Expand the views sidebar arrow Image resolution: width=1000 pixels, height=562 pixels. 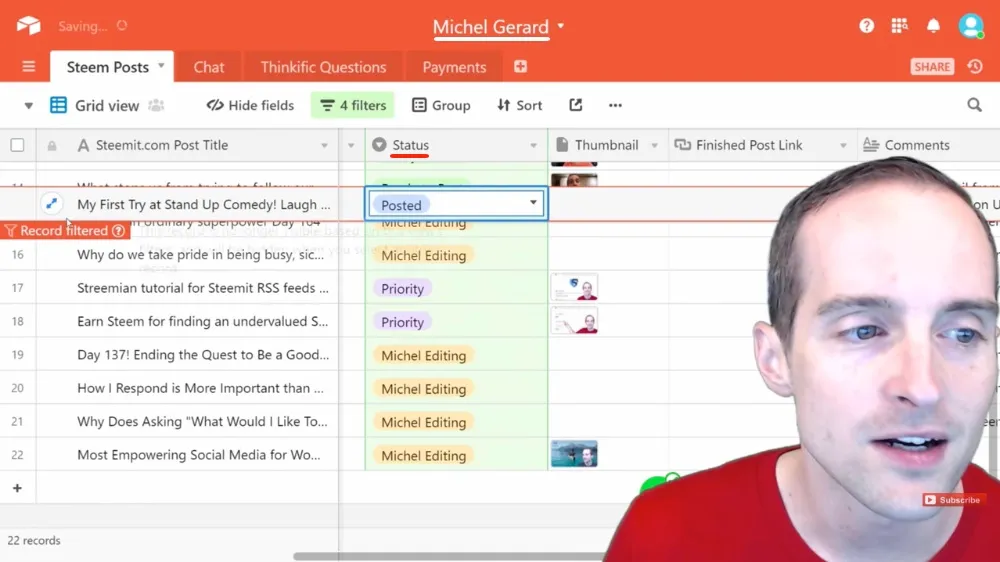[29, 106]
